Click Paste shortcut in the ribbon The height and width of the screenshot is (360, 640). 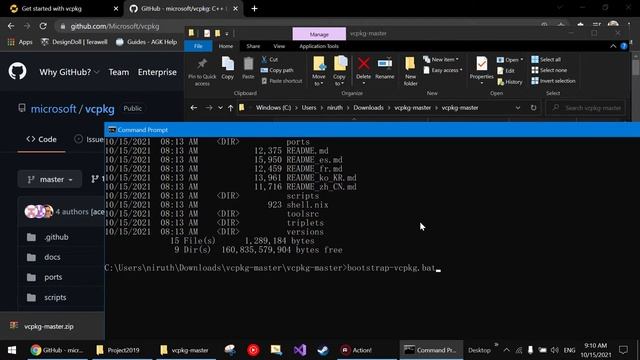click(282, 81)
